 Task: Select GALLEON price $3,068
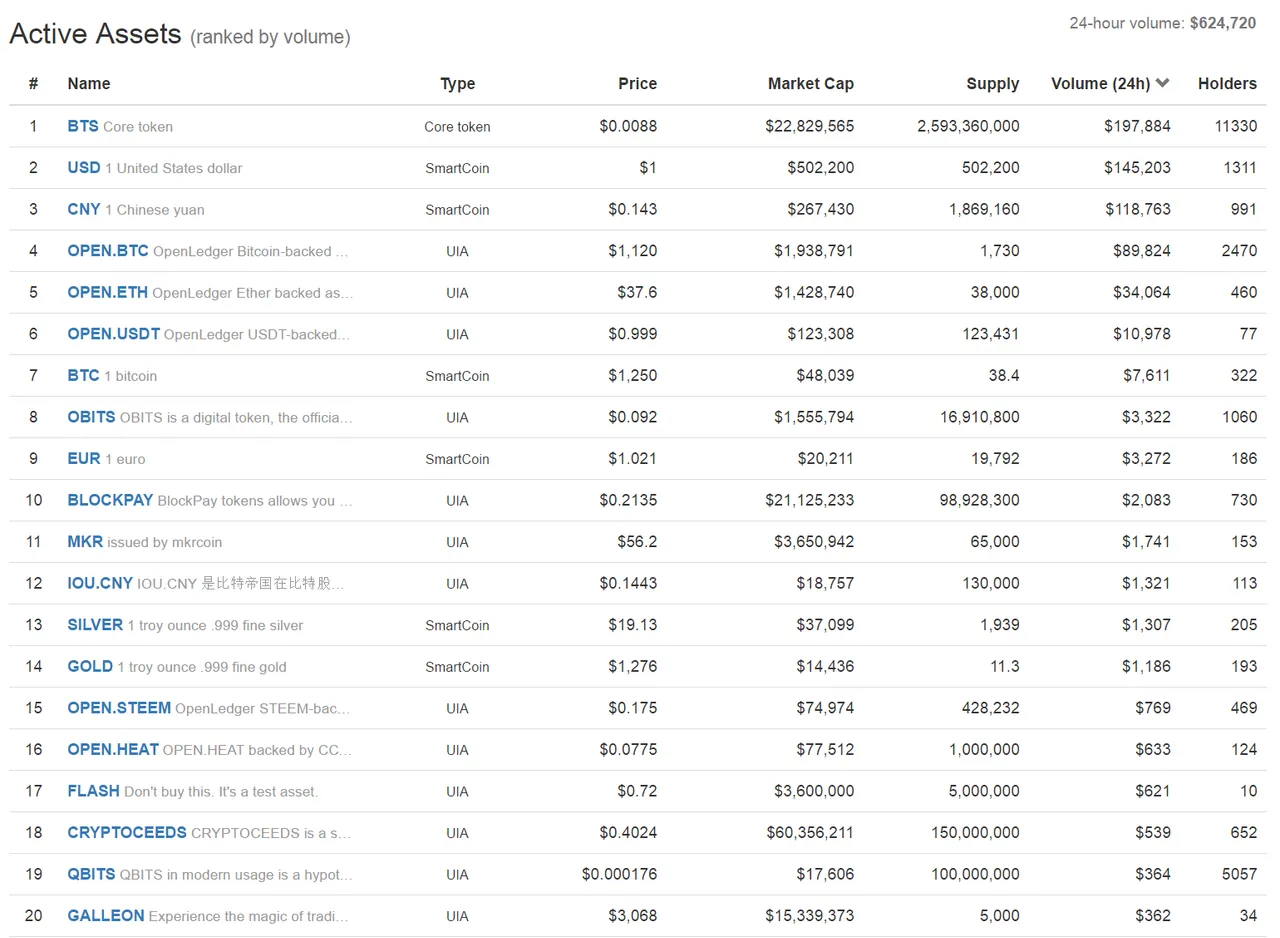pyautogui.click(x=632, y=915)
